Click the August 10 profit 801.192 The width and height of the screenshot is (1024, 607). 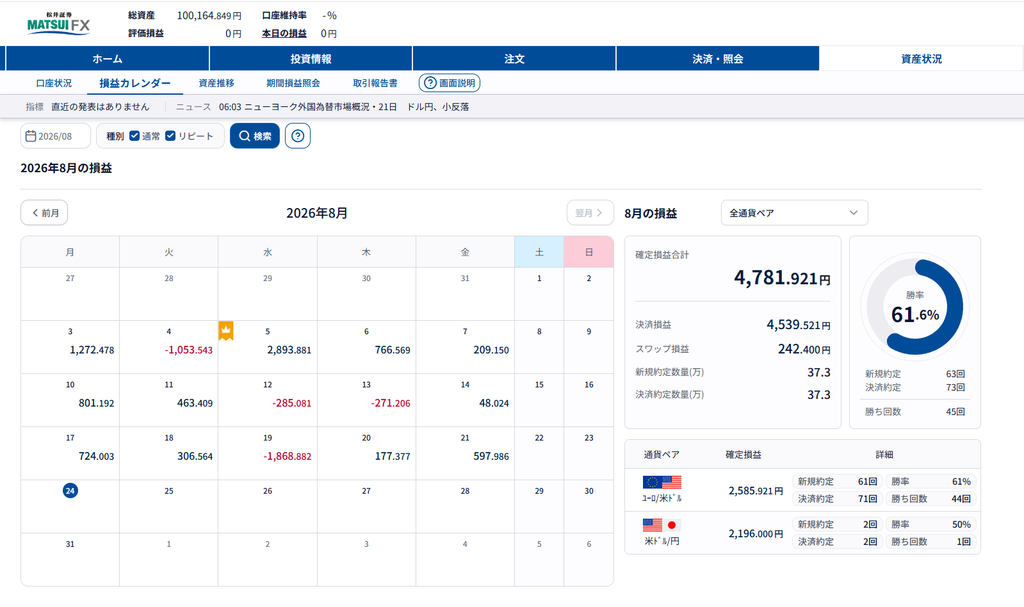97,403
